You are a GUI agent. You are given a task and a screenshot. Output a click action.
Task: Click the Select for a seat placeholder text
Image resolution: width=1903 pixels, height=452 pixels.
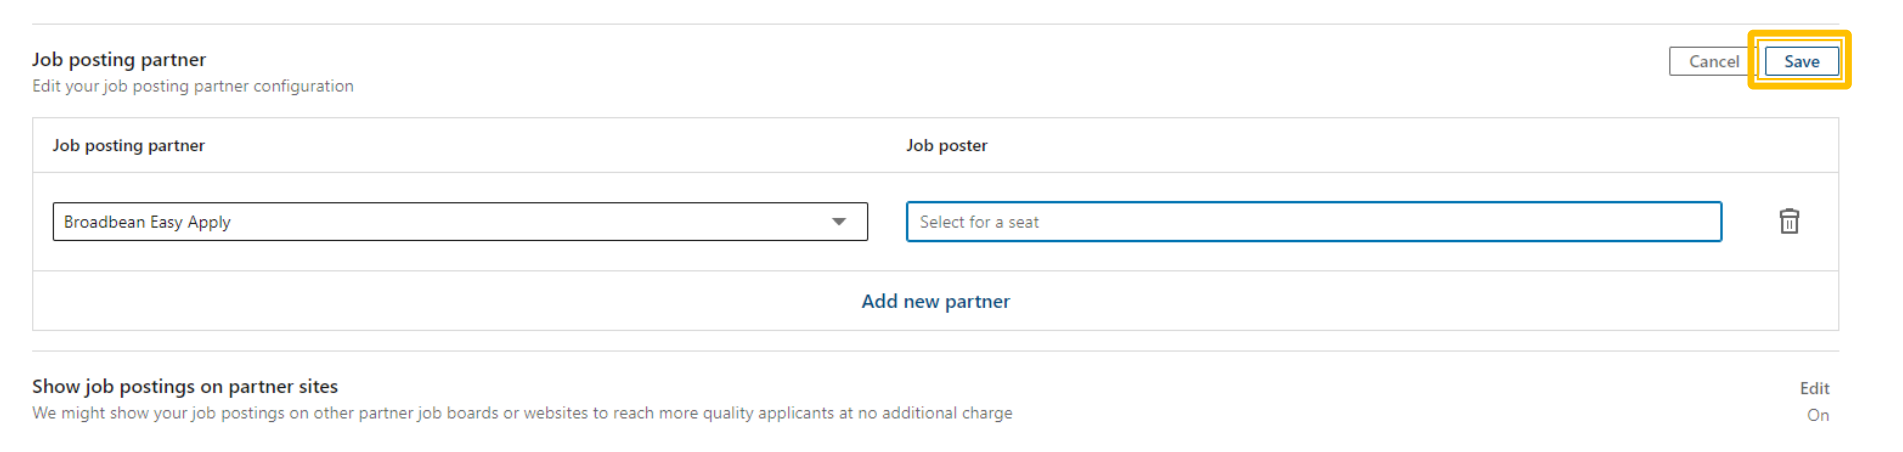pos(979,222)
